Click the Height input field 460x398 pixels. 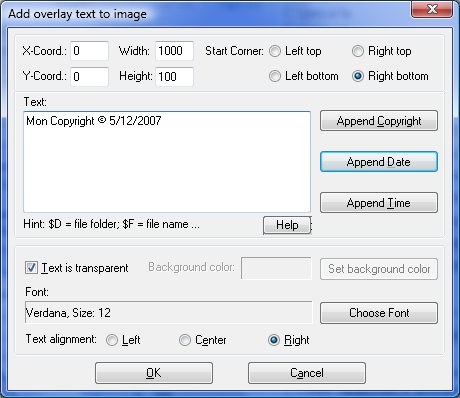pyautogui.click(x=174, y=77)
